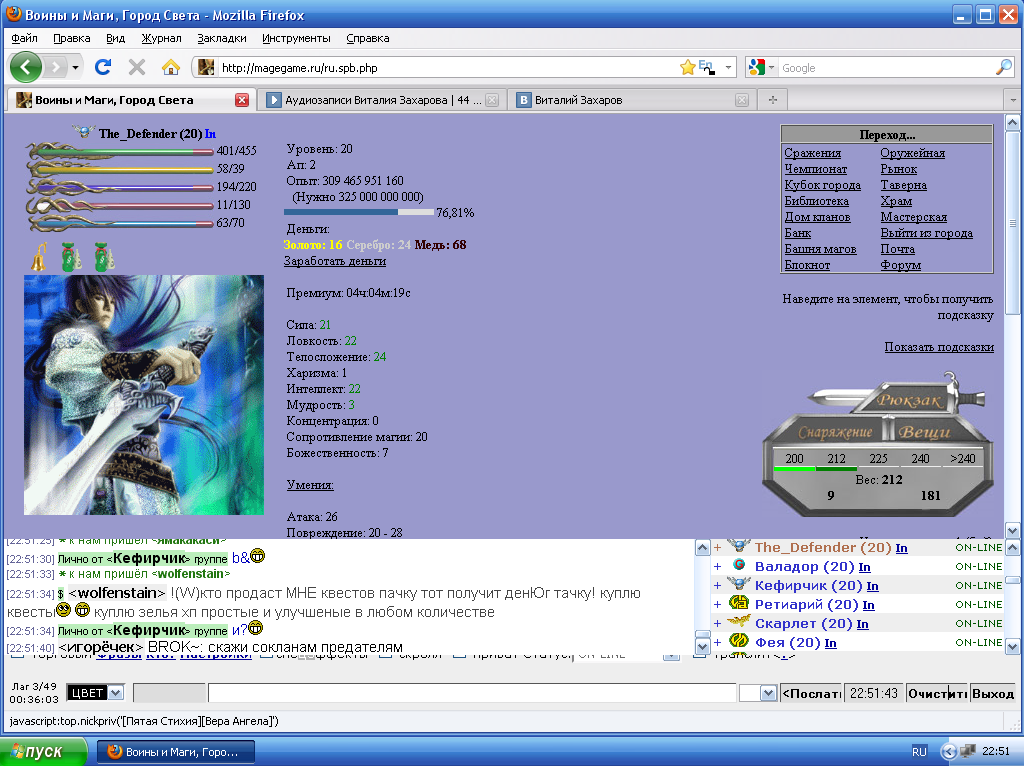Click the weight capacity bar under 200-212
This screenshot has width=1024, height=768.
(x=815, y=468)
